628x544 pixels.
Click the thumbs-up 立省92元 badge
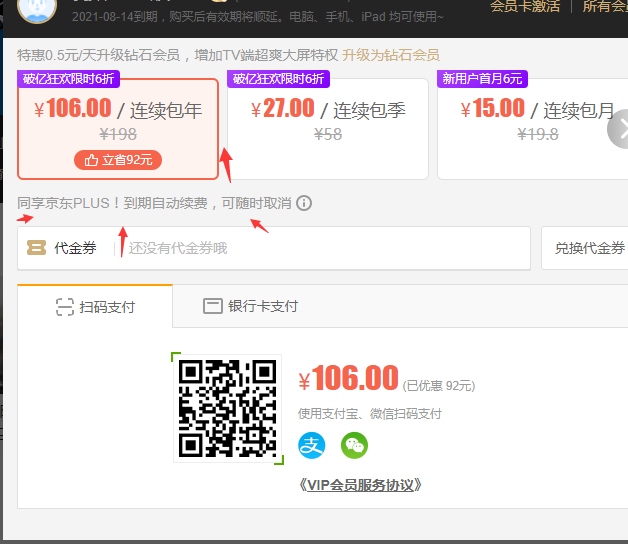tap(118, 159)
